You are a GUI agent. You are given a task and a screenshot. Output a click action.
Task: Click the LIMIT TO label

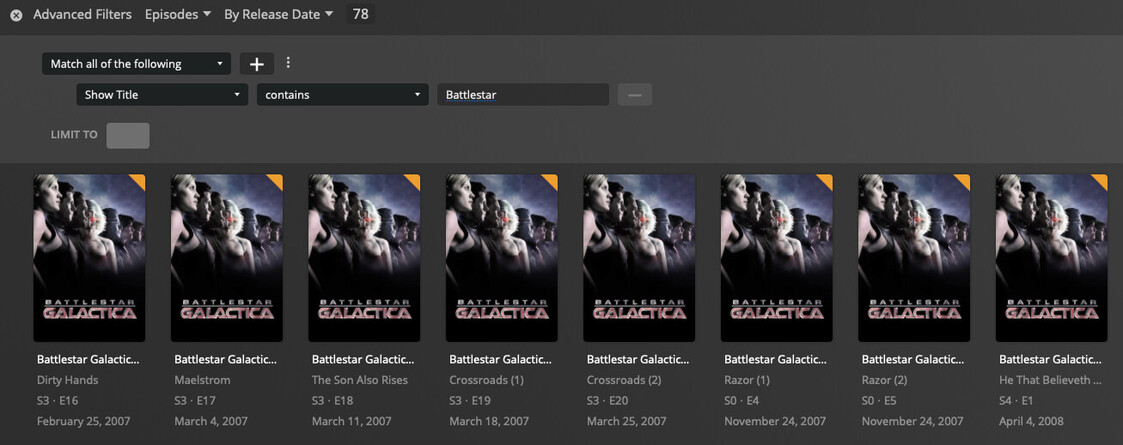point(74,135)
